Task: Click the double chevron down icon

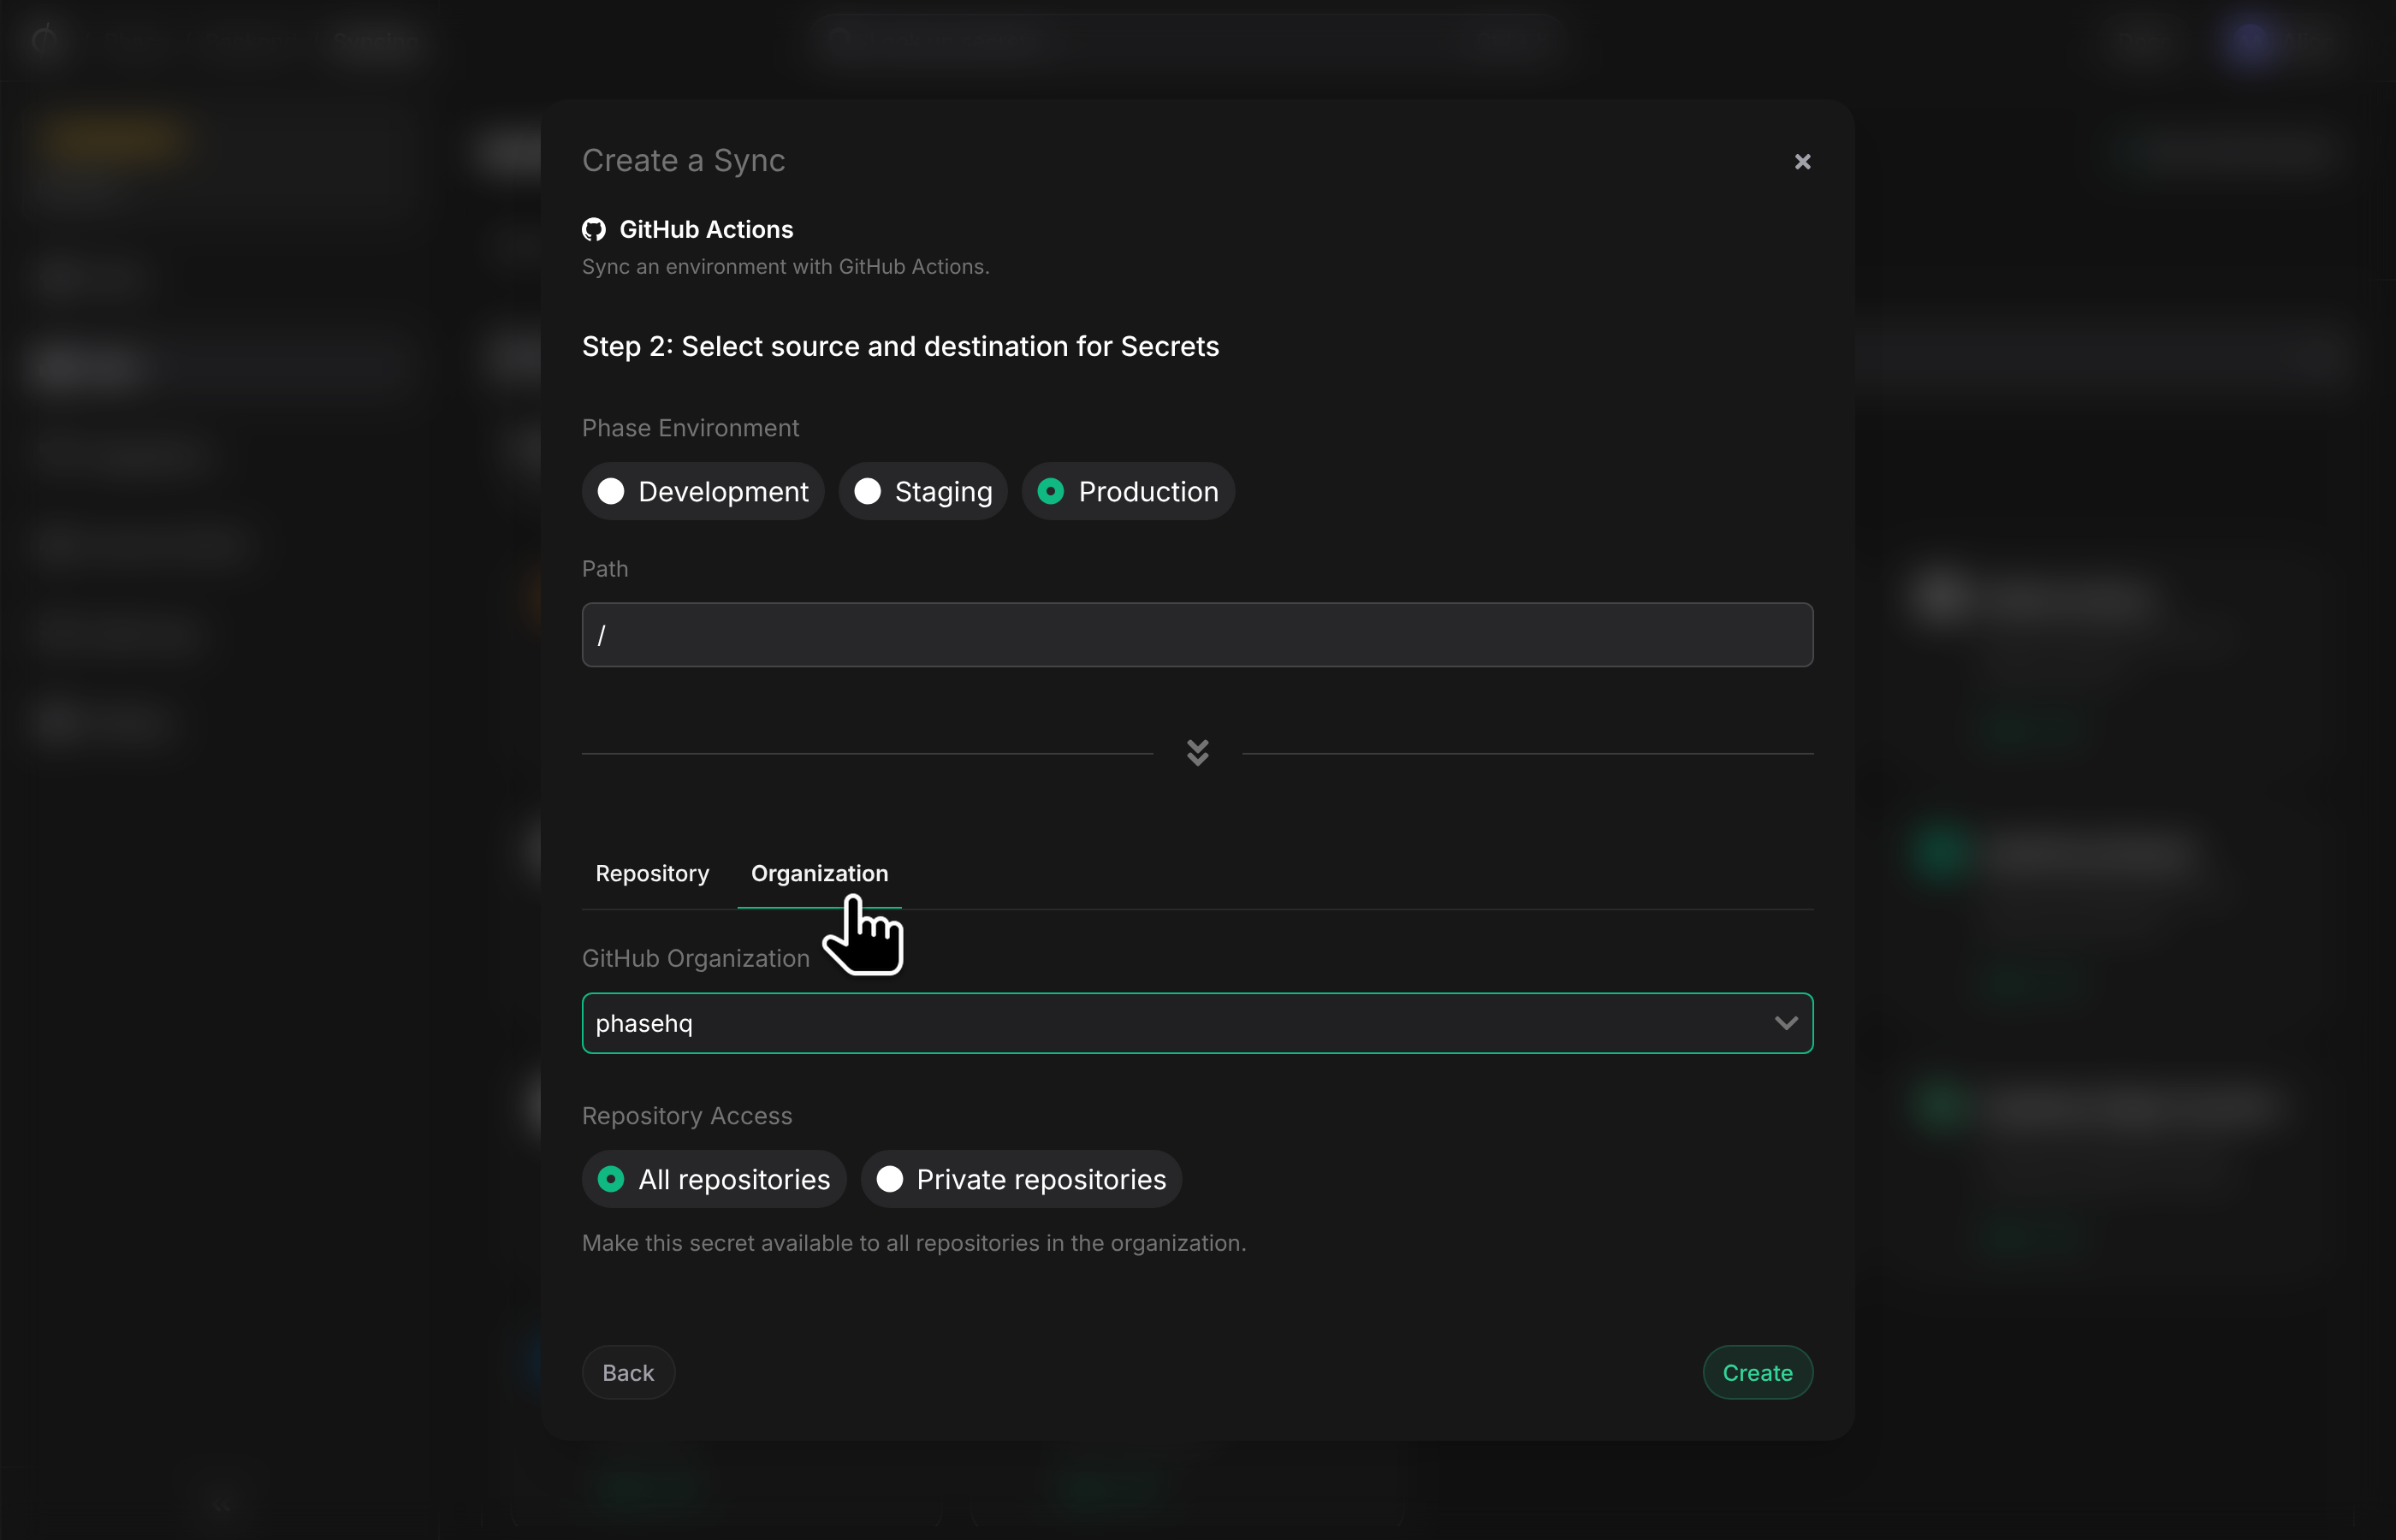Action: [x=1197, y=753]
